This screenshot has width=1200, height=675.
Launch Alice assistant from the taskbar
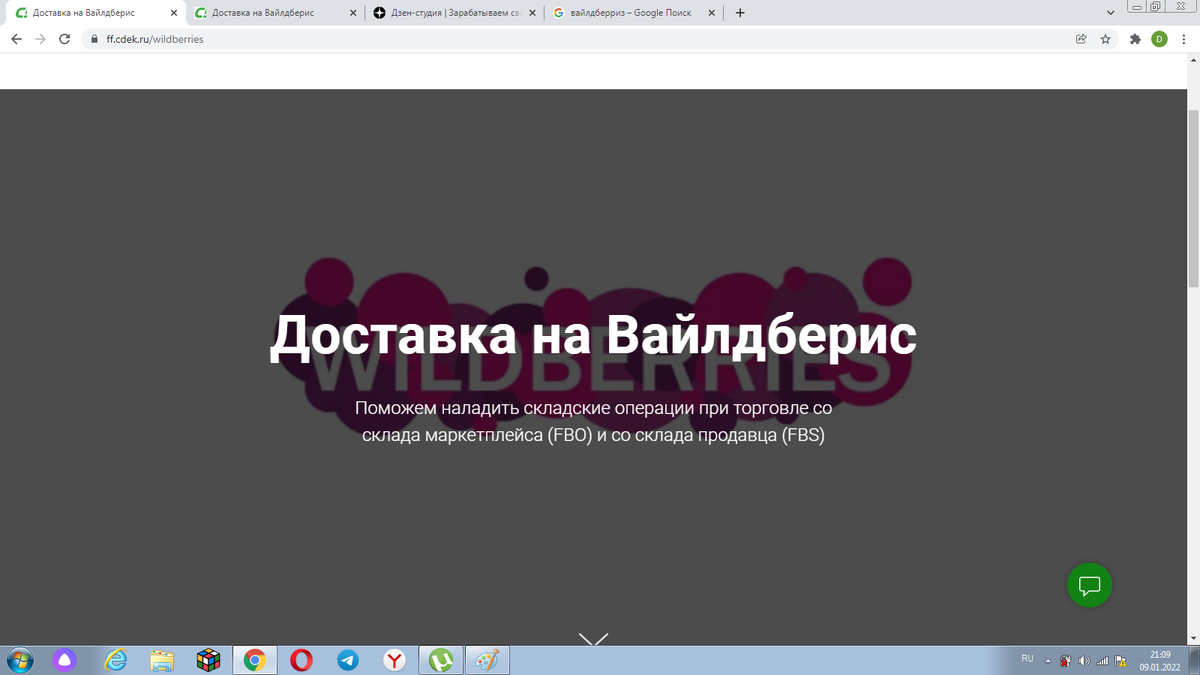tap(65, 660)
